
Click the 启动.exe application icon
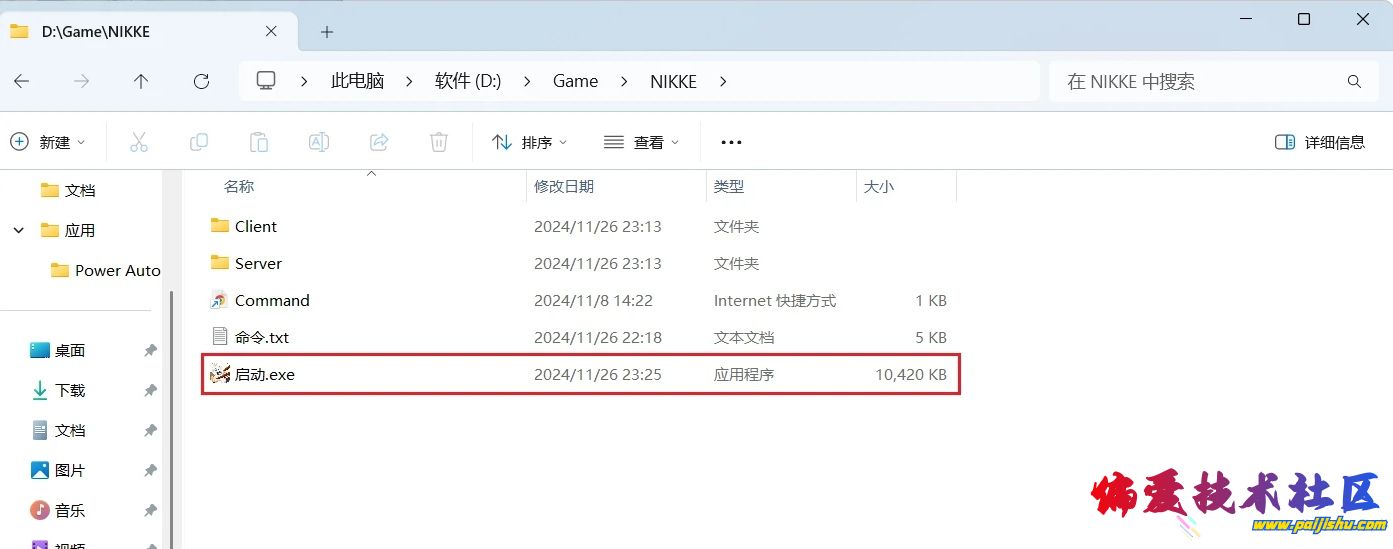click(220, 374)
